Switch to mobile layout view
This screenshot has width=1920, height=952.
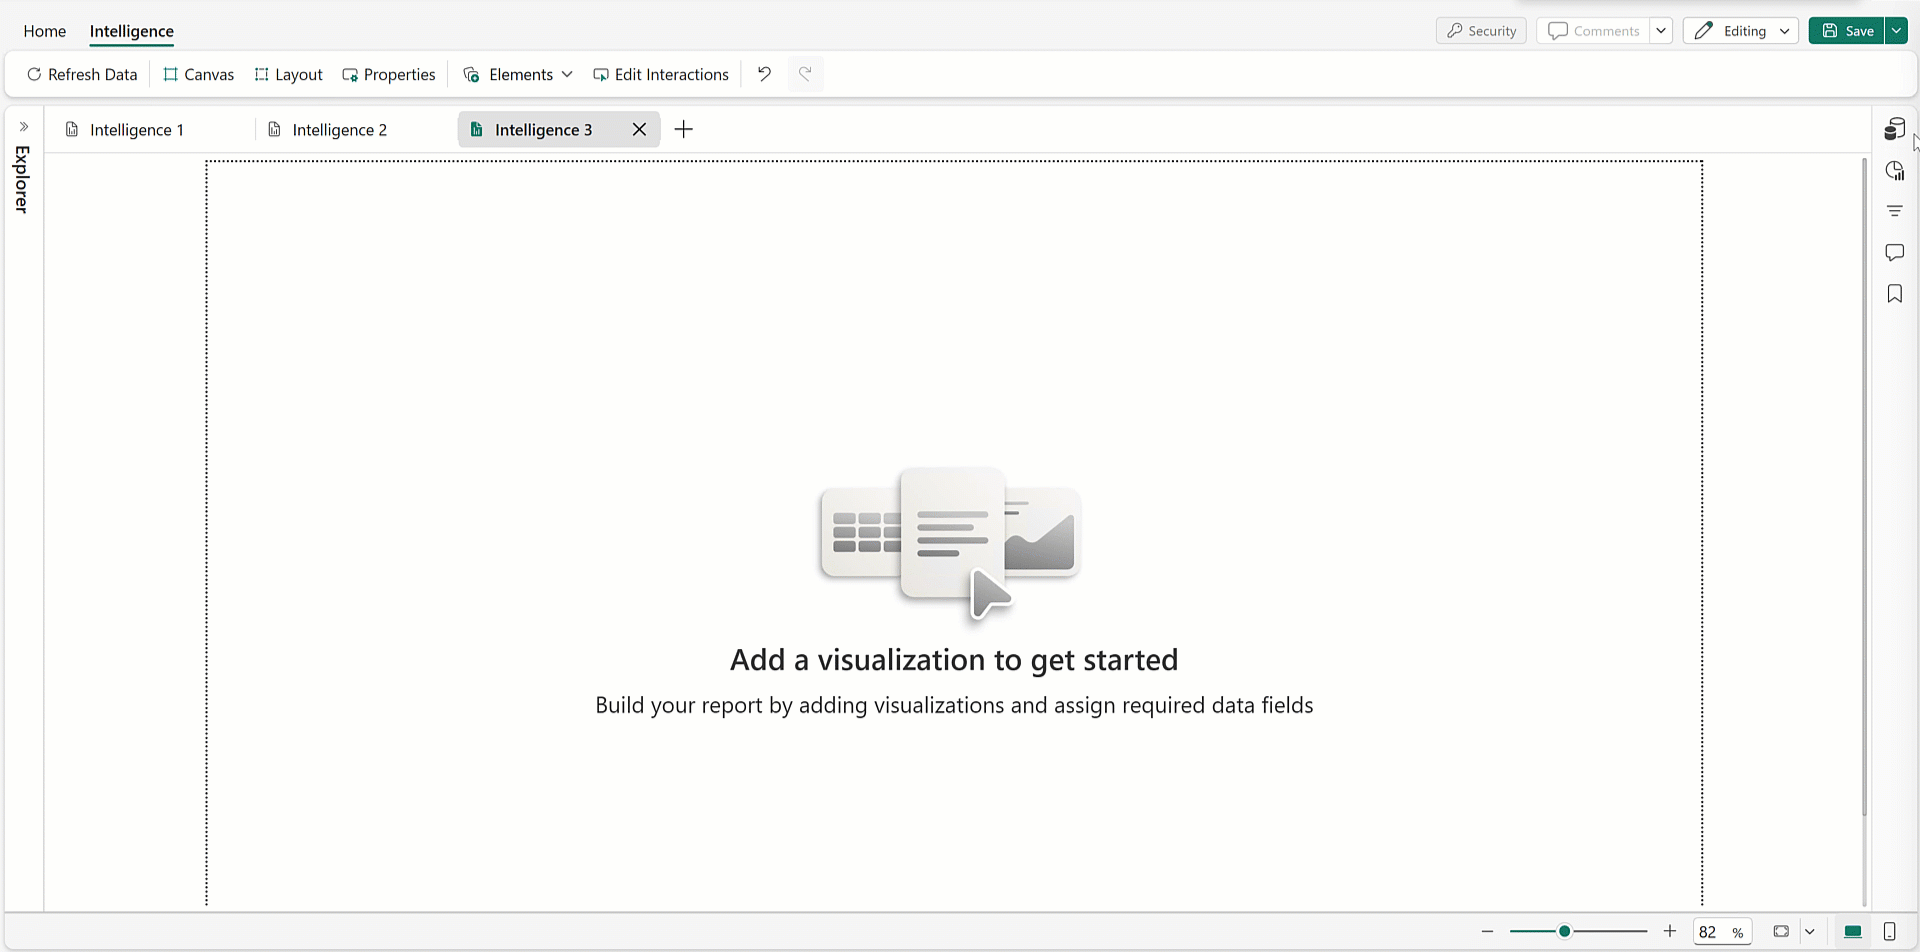1889,931
